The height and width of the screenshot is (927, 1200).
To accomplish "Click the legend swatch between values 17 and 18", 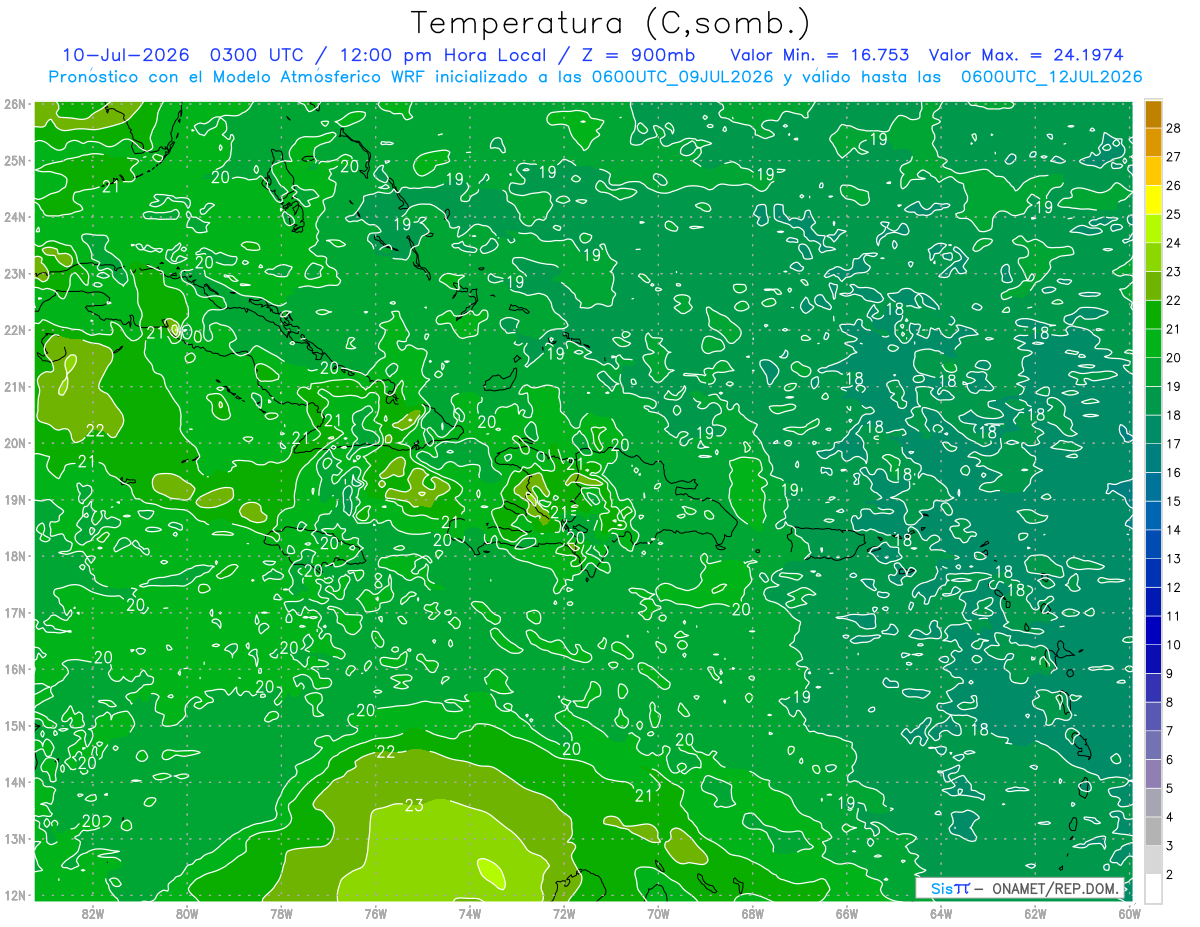I will tap(1153, 429).
